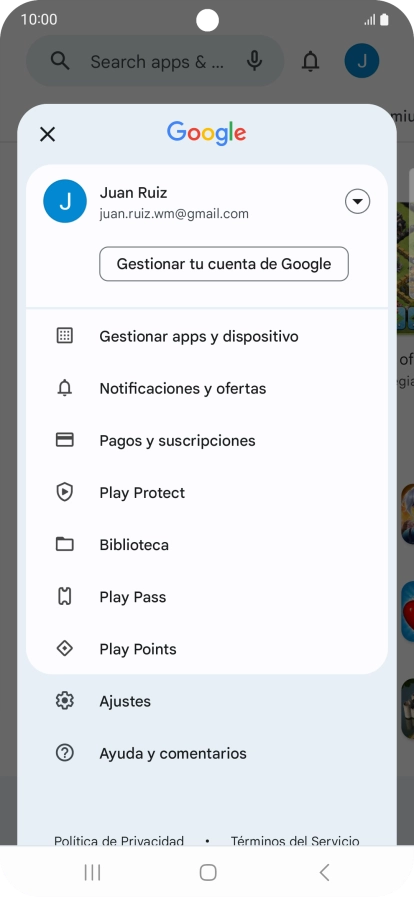The width and height of the screenshot is (414, 897).
Task: Tap the Juan Ruiz profile avatar
Action: coord(65,201)
